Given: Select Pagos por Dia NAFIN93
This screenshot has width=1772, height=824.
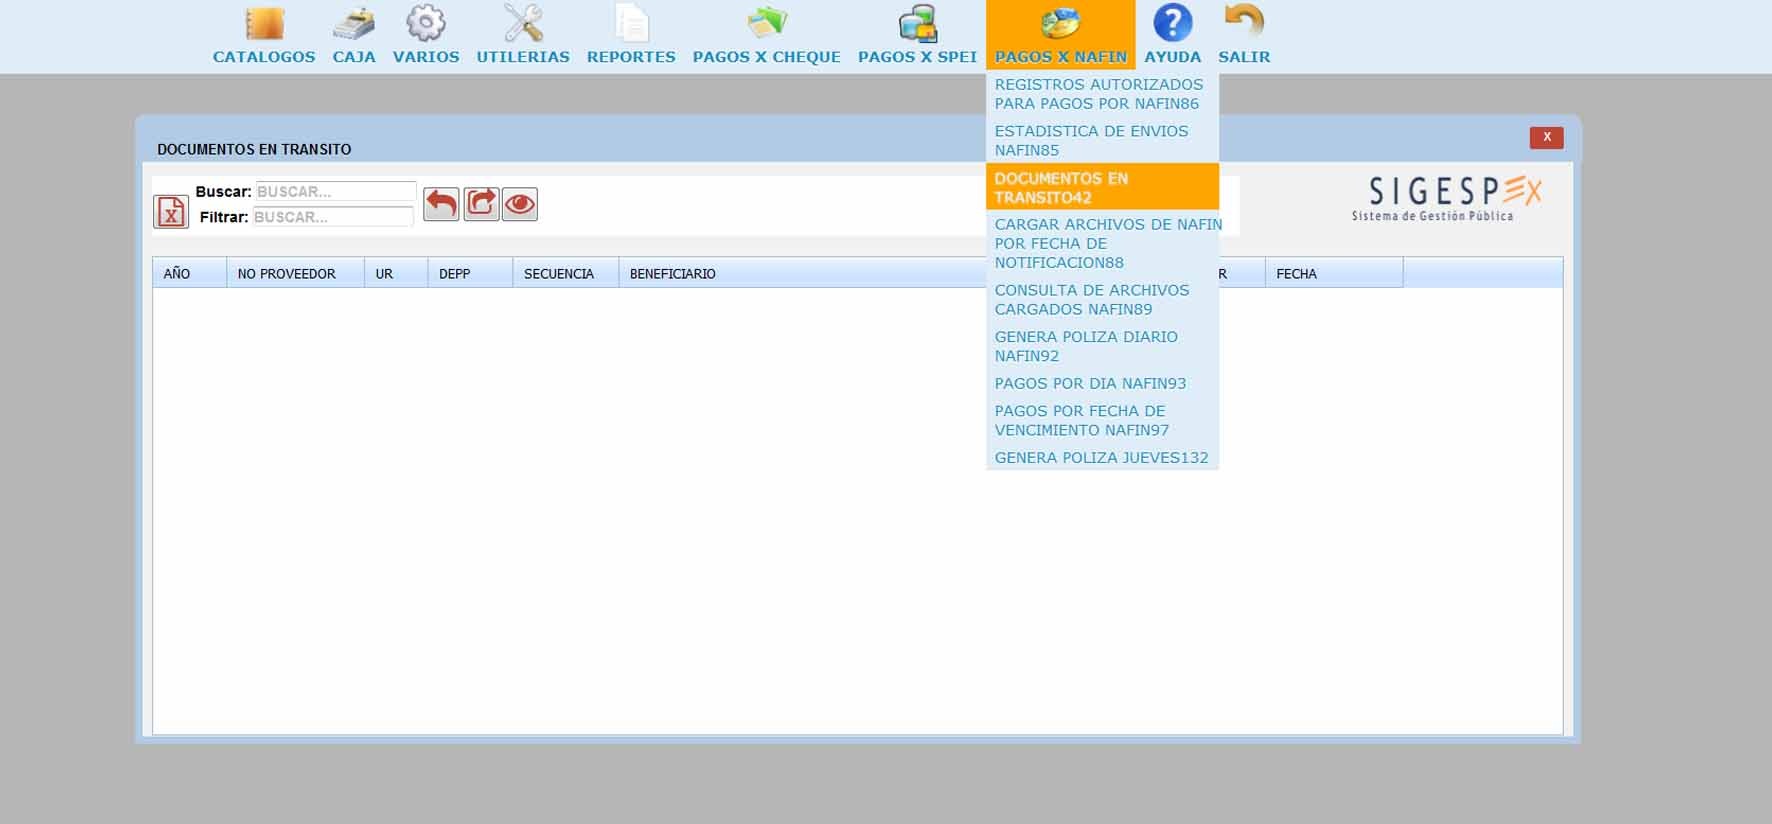Looking at the screenshot, I should coord(1102,383).
